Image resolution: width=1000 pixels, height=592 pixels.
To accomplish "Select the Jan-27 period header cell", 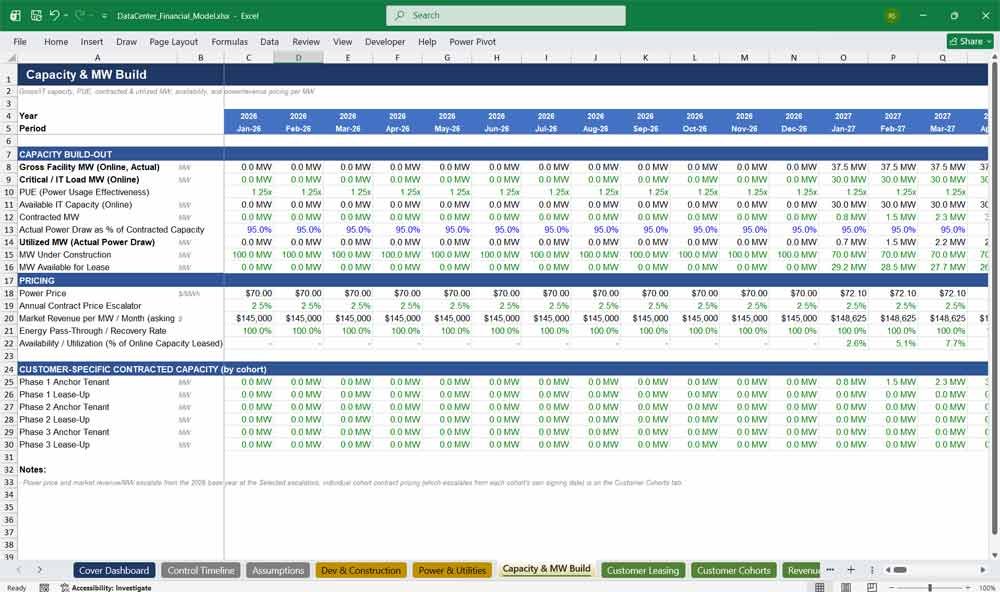I will (843, 128).
